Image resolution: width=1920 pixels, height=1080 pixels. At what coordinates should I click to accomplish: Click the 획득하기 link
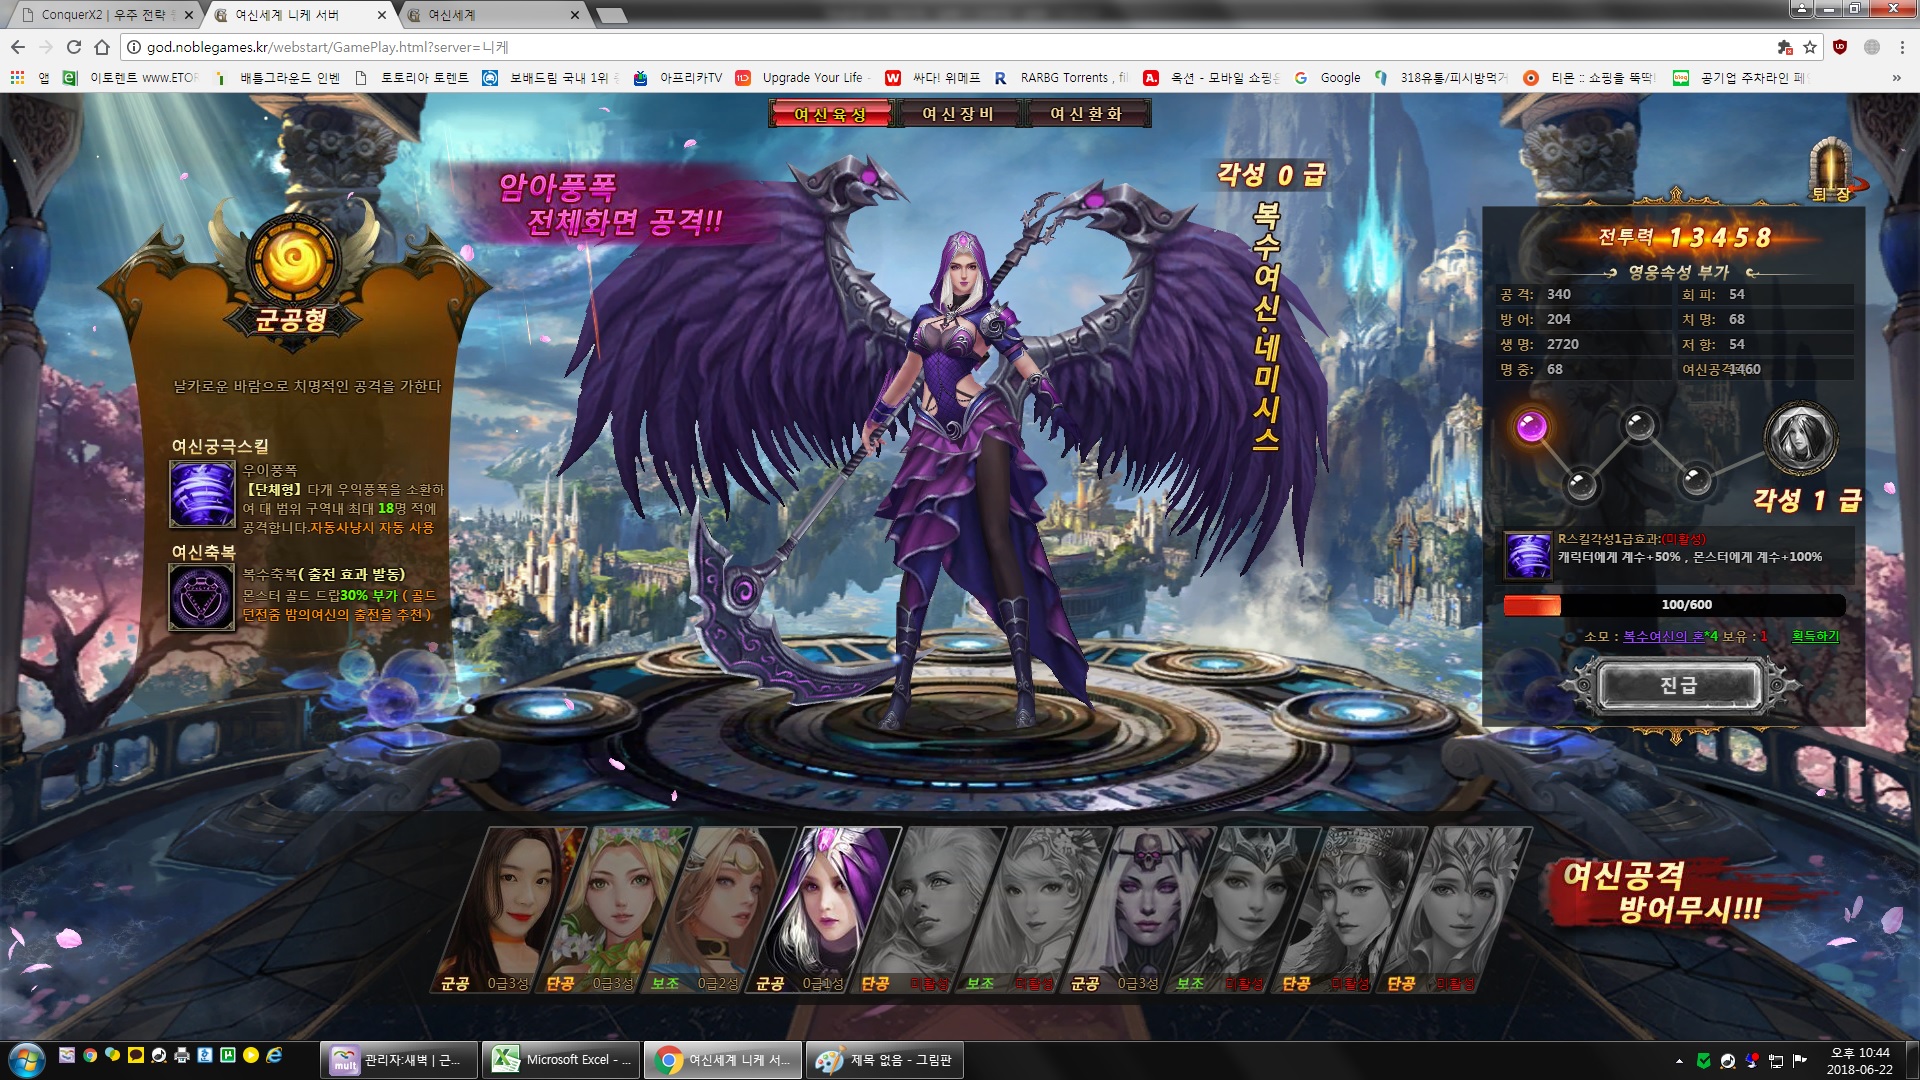(1815, 636)
